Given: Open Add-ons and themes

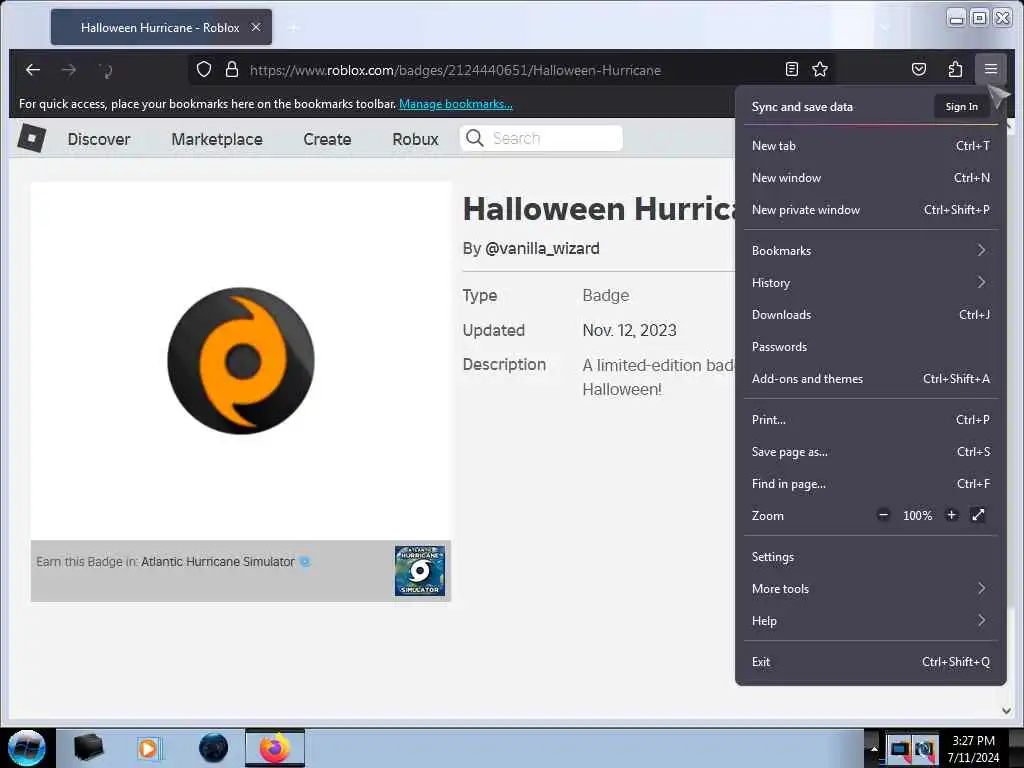Looking at the screenshot, I should pyautogui.click(x=871, y=379).
